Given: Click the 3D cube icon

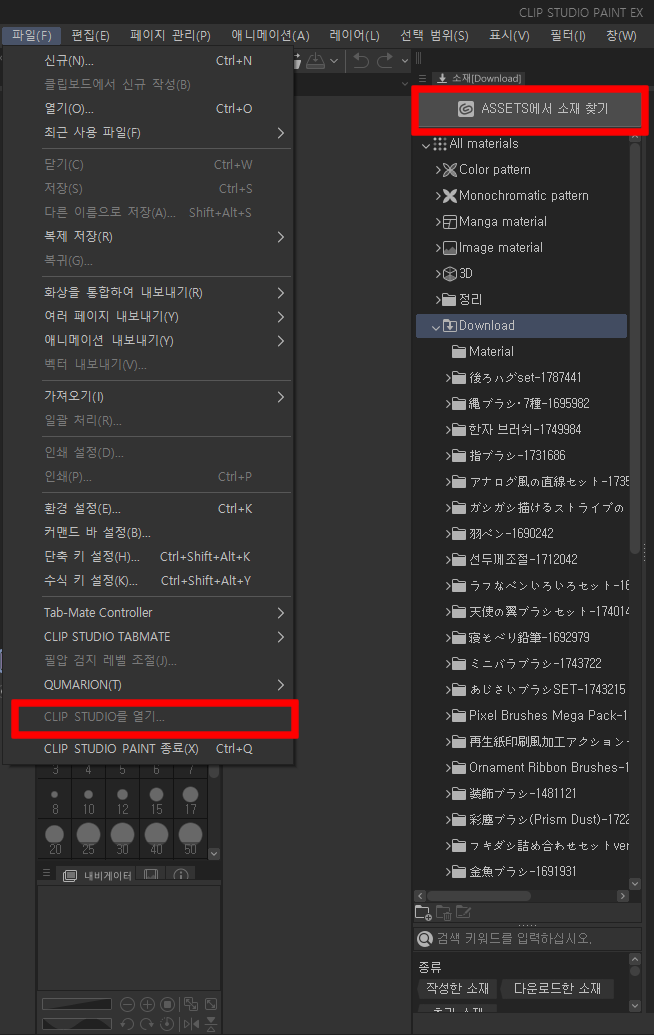Looking at the screenshot, I should [450, 274].
